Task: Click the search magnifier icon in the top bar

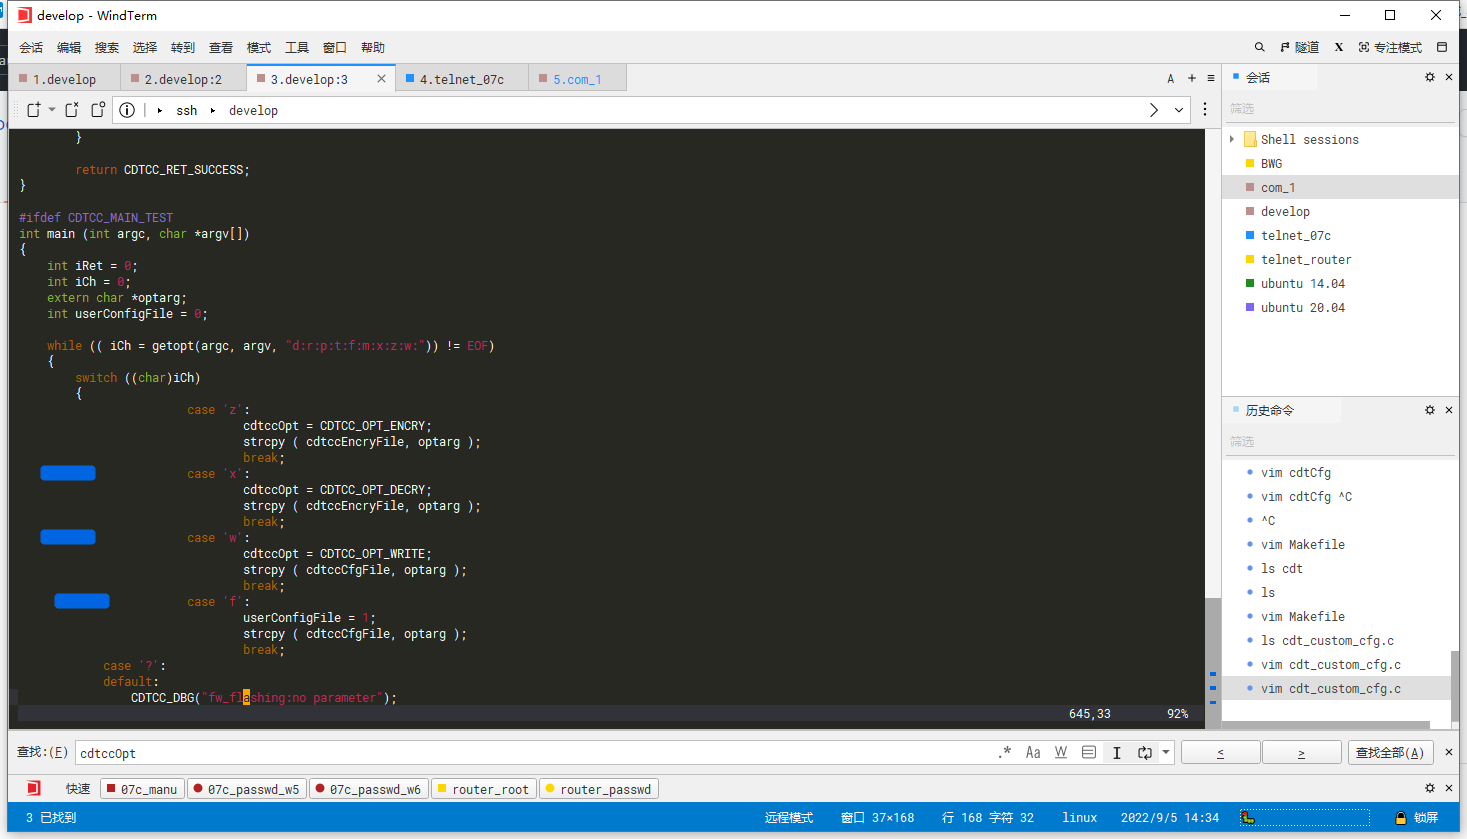Action: coord(1260,47)
